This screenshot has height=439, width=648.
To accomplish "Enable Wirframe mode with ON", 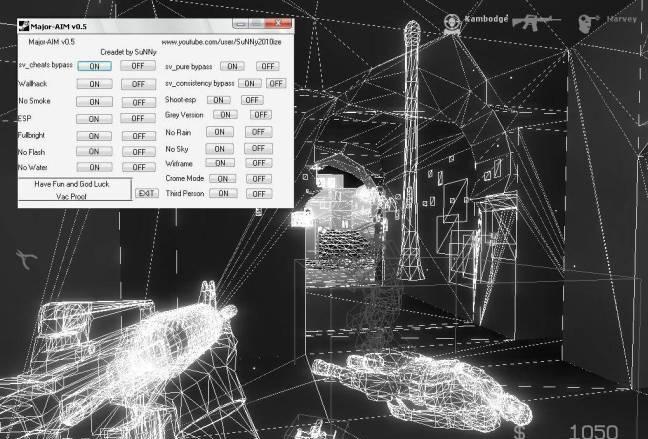I will pyautogui.click(x=220, y=163).
